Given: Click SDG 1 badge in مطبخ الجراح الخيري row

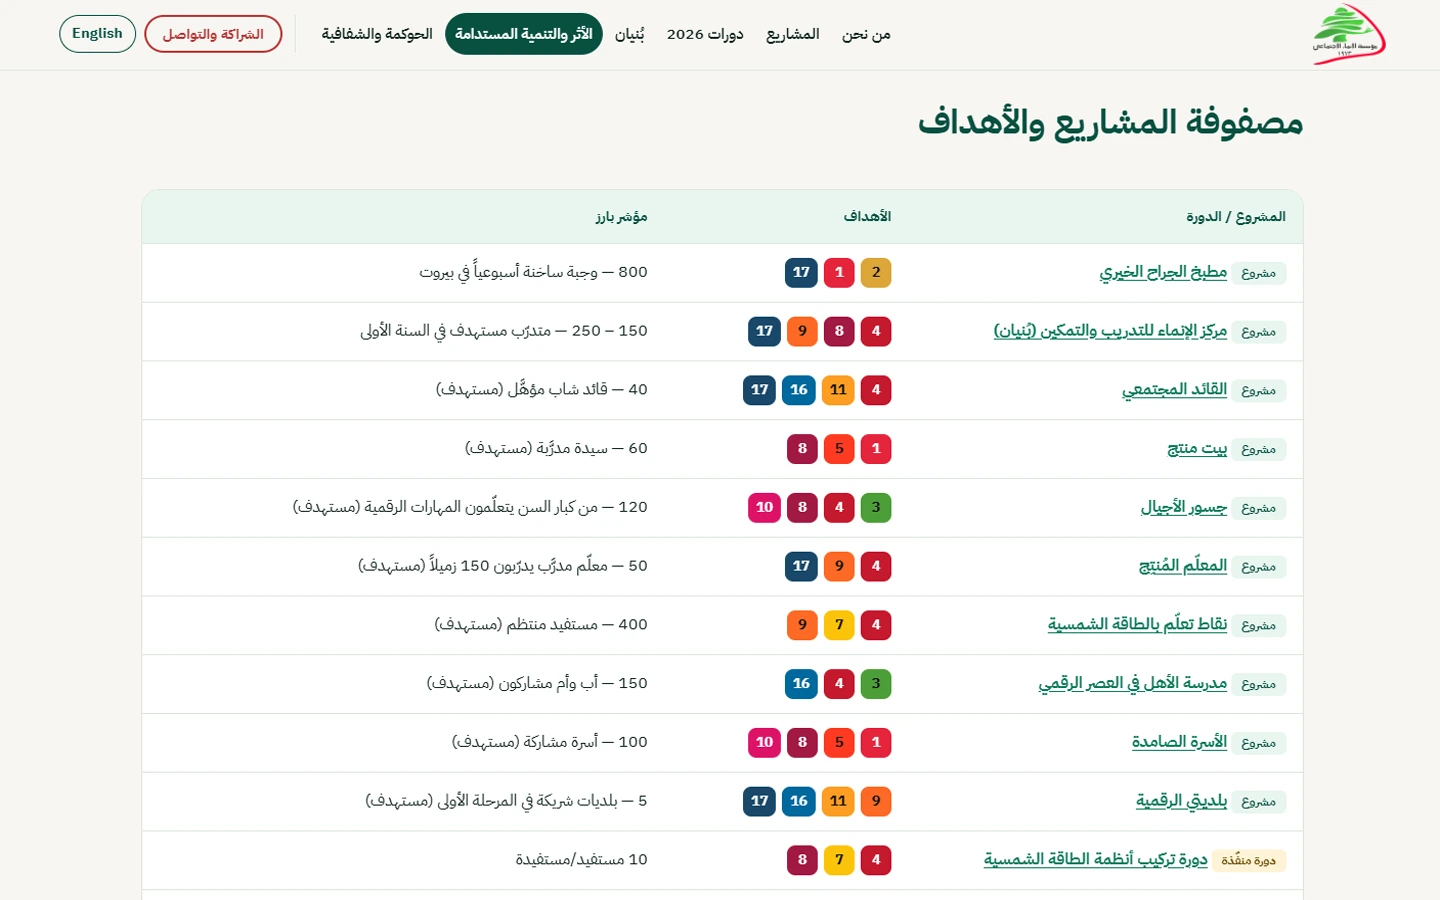Looking at the screenshot, I should point(839,273).
